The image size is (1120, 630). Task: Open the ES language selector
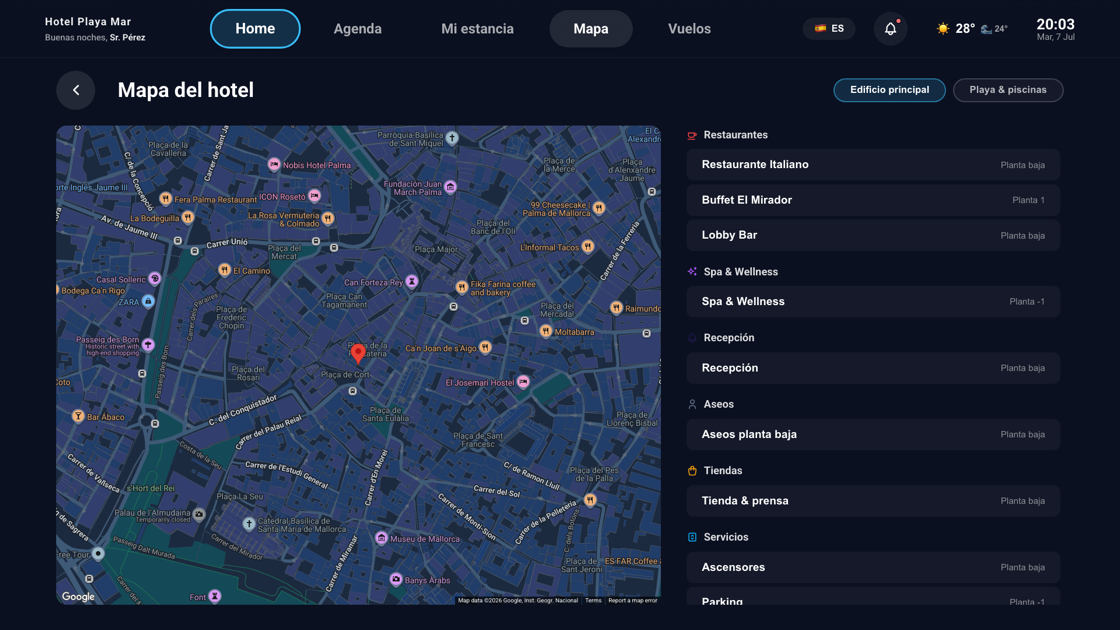coord(829,29)
